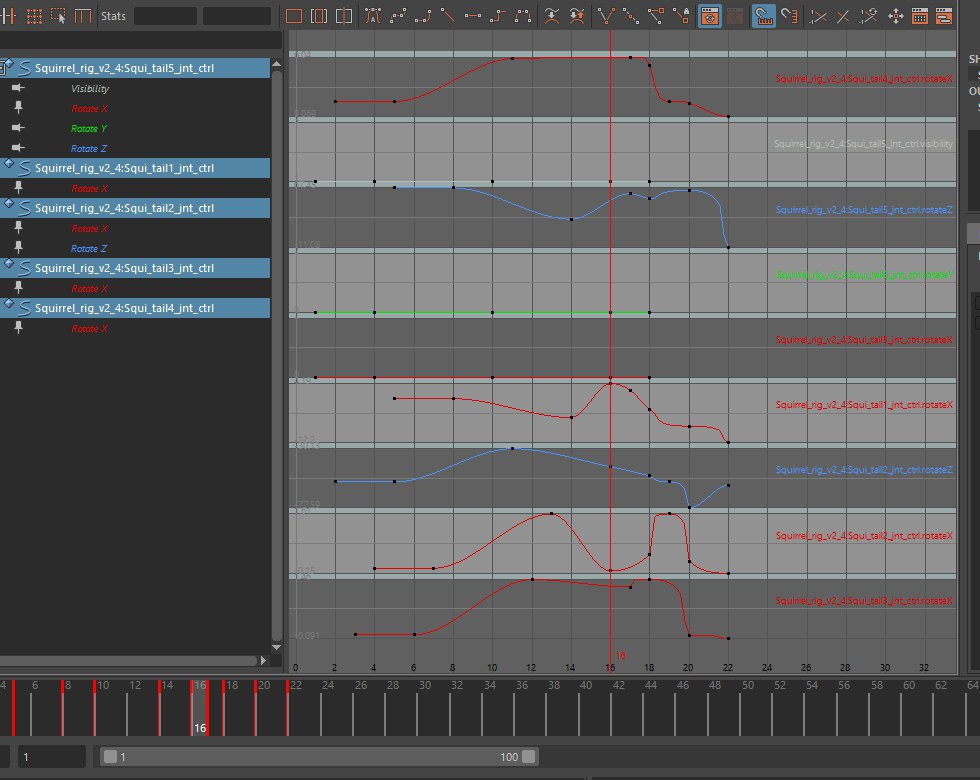Toggle Time Snap magnet button
Viewport: 980px width, 780px height.
coord(763,16)
